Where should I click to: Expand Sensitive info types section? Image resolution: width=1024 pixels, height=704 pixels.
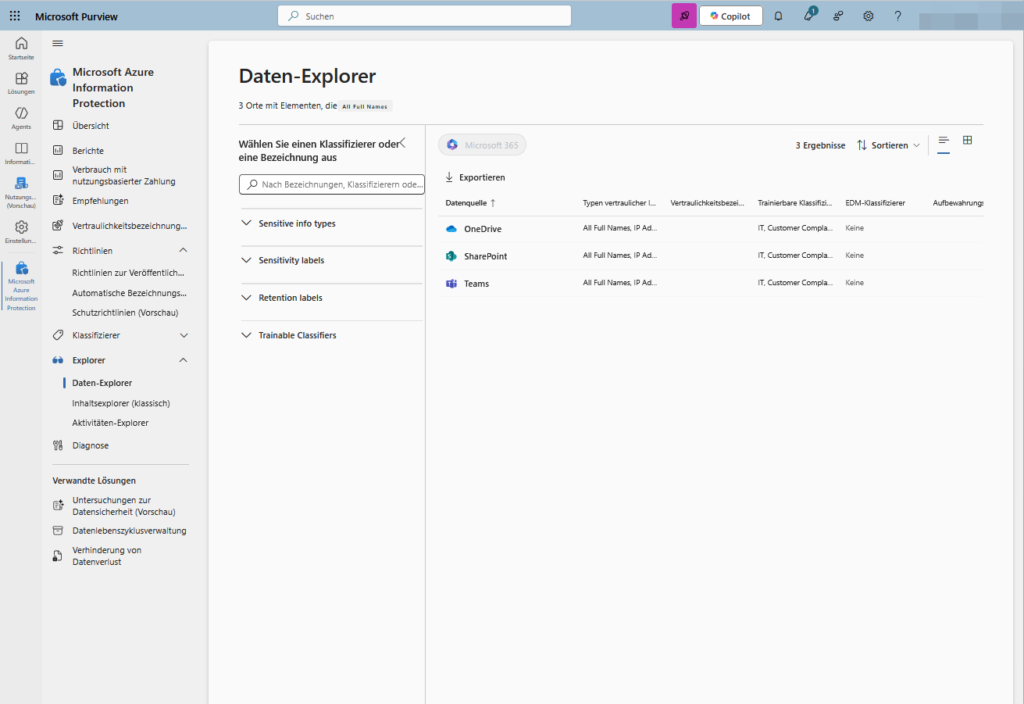click(297, 224)
